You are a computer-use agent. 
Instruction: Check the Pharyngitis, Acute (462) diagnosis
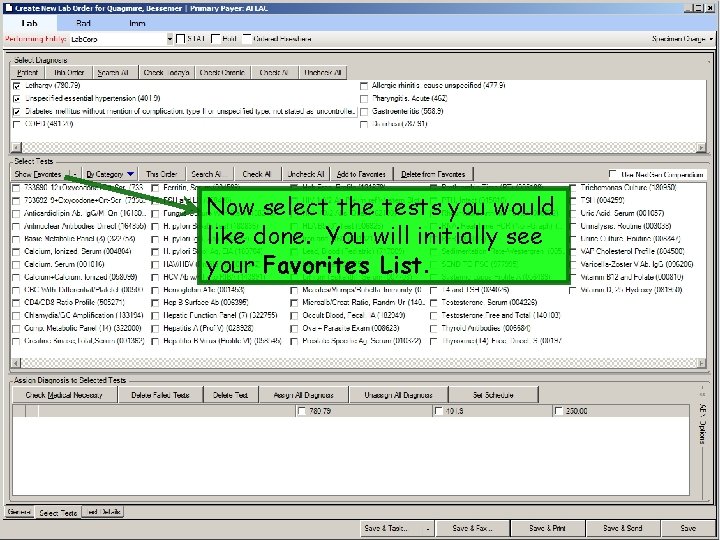[x=364, y=99]
